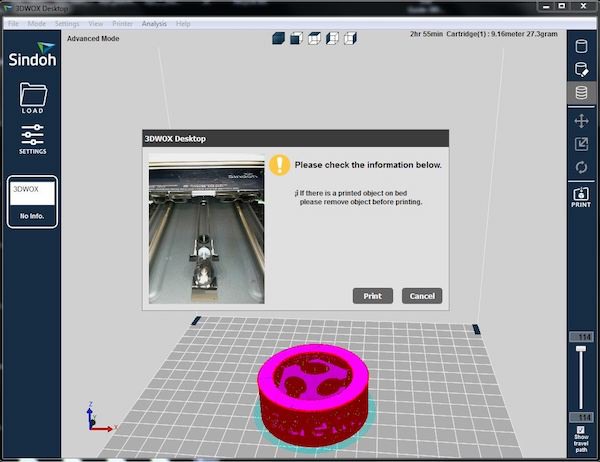This screenshot has height=462, width=600.
Task: Open the Settings menu
Action: click(x=67, y=24)
